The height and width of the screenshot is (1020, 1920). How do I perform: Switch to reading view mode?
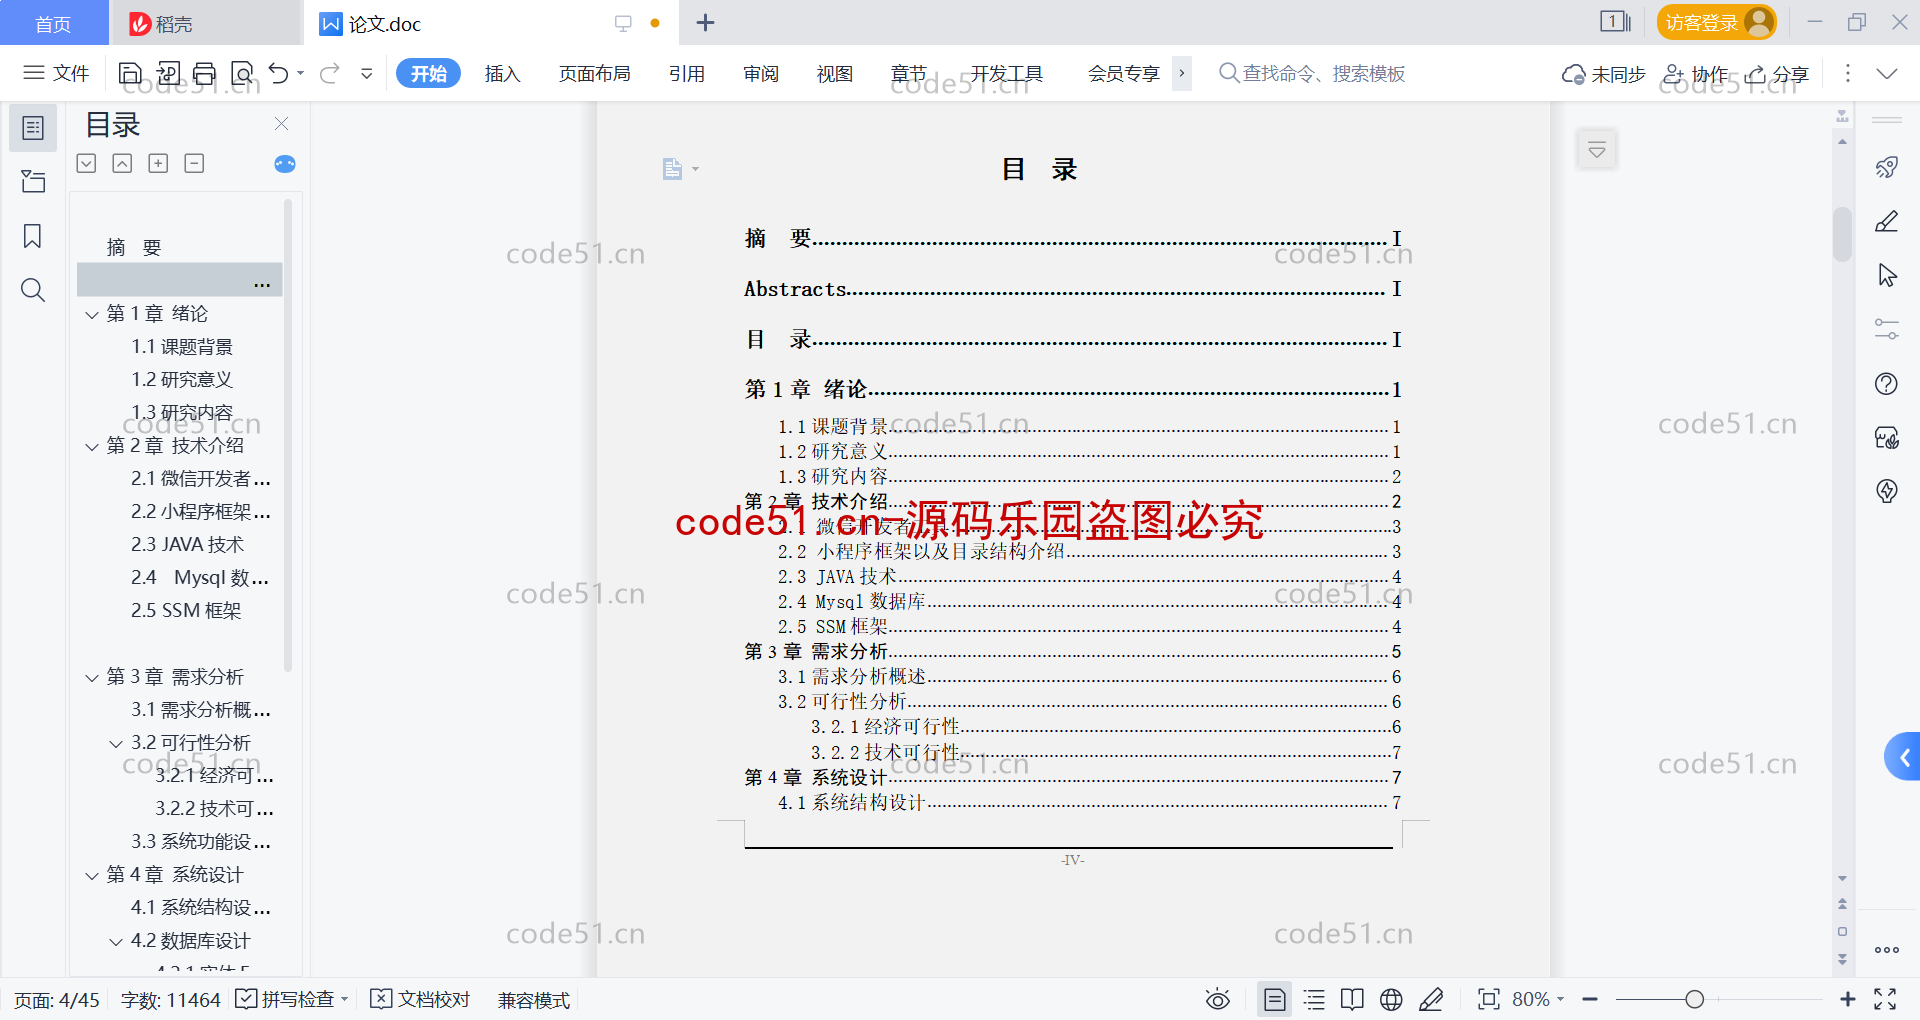[x=1352, y=999]
